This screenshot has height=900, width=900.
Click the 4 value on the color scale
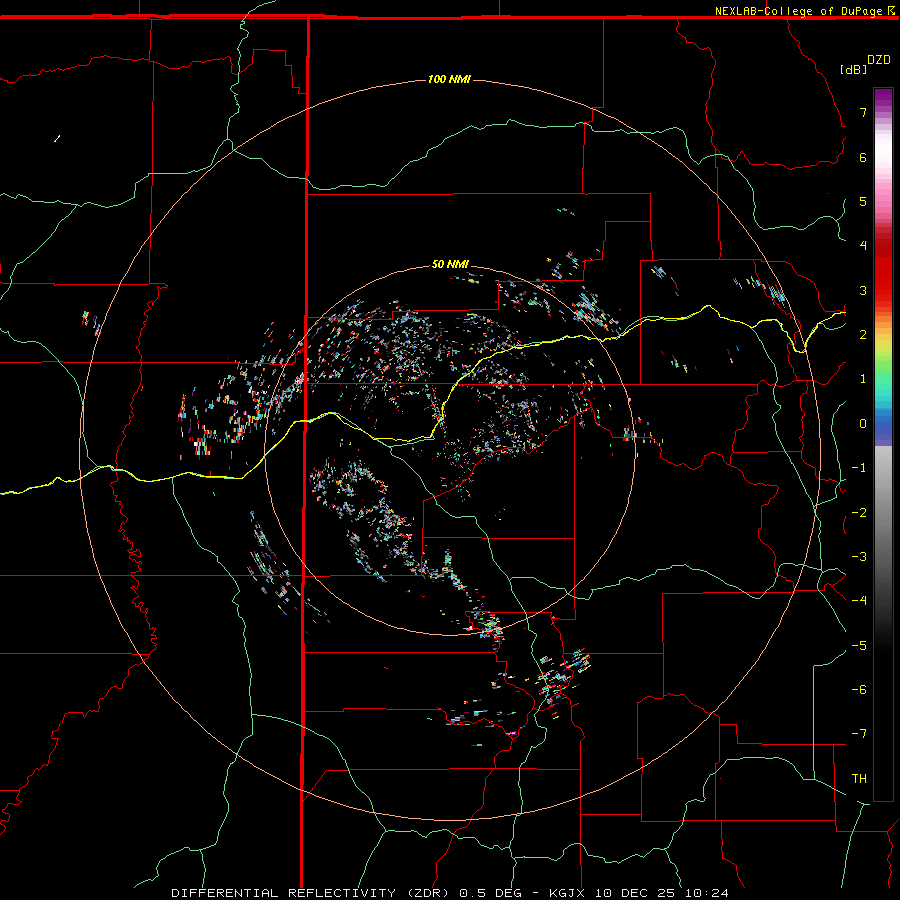point(863,246)
